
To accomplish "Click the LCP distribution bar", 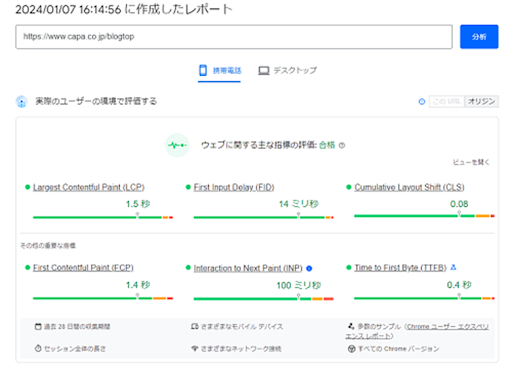I will (x=103, y=218).
